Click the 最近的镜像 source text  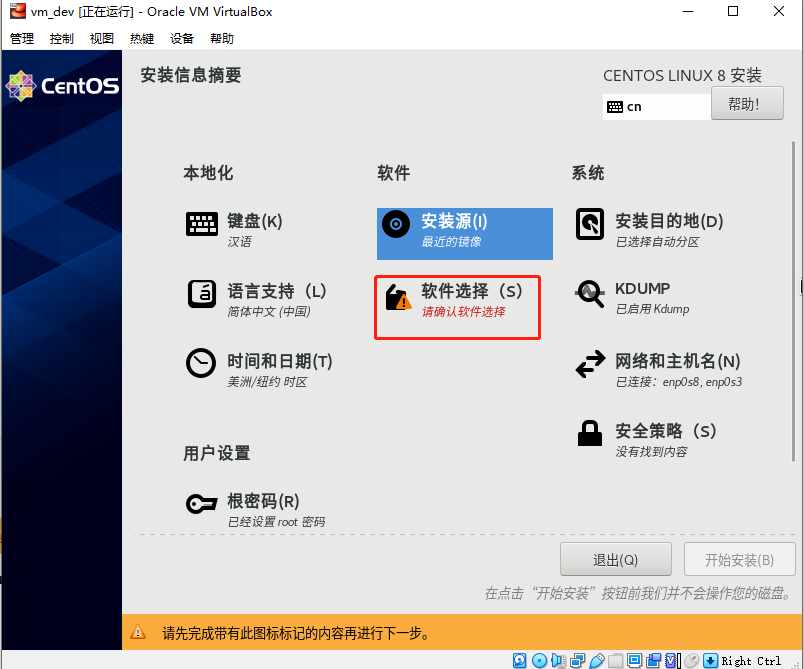point(451,241)
